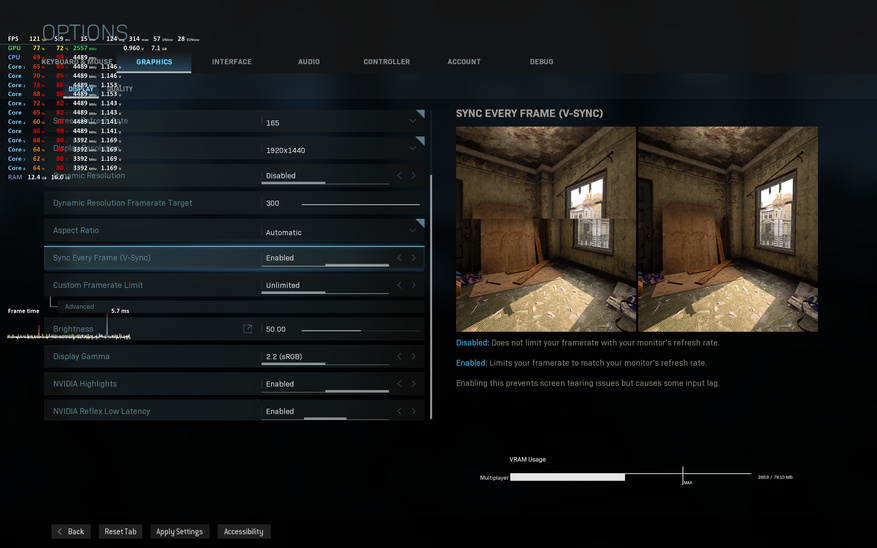Click right arrow for Dynamic Resolution
This screenshot has height=548, width=877.
pos(413,176)
